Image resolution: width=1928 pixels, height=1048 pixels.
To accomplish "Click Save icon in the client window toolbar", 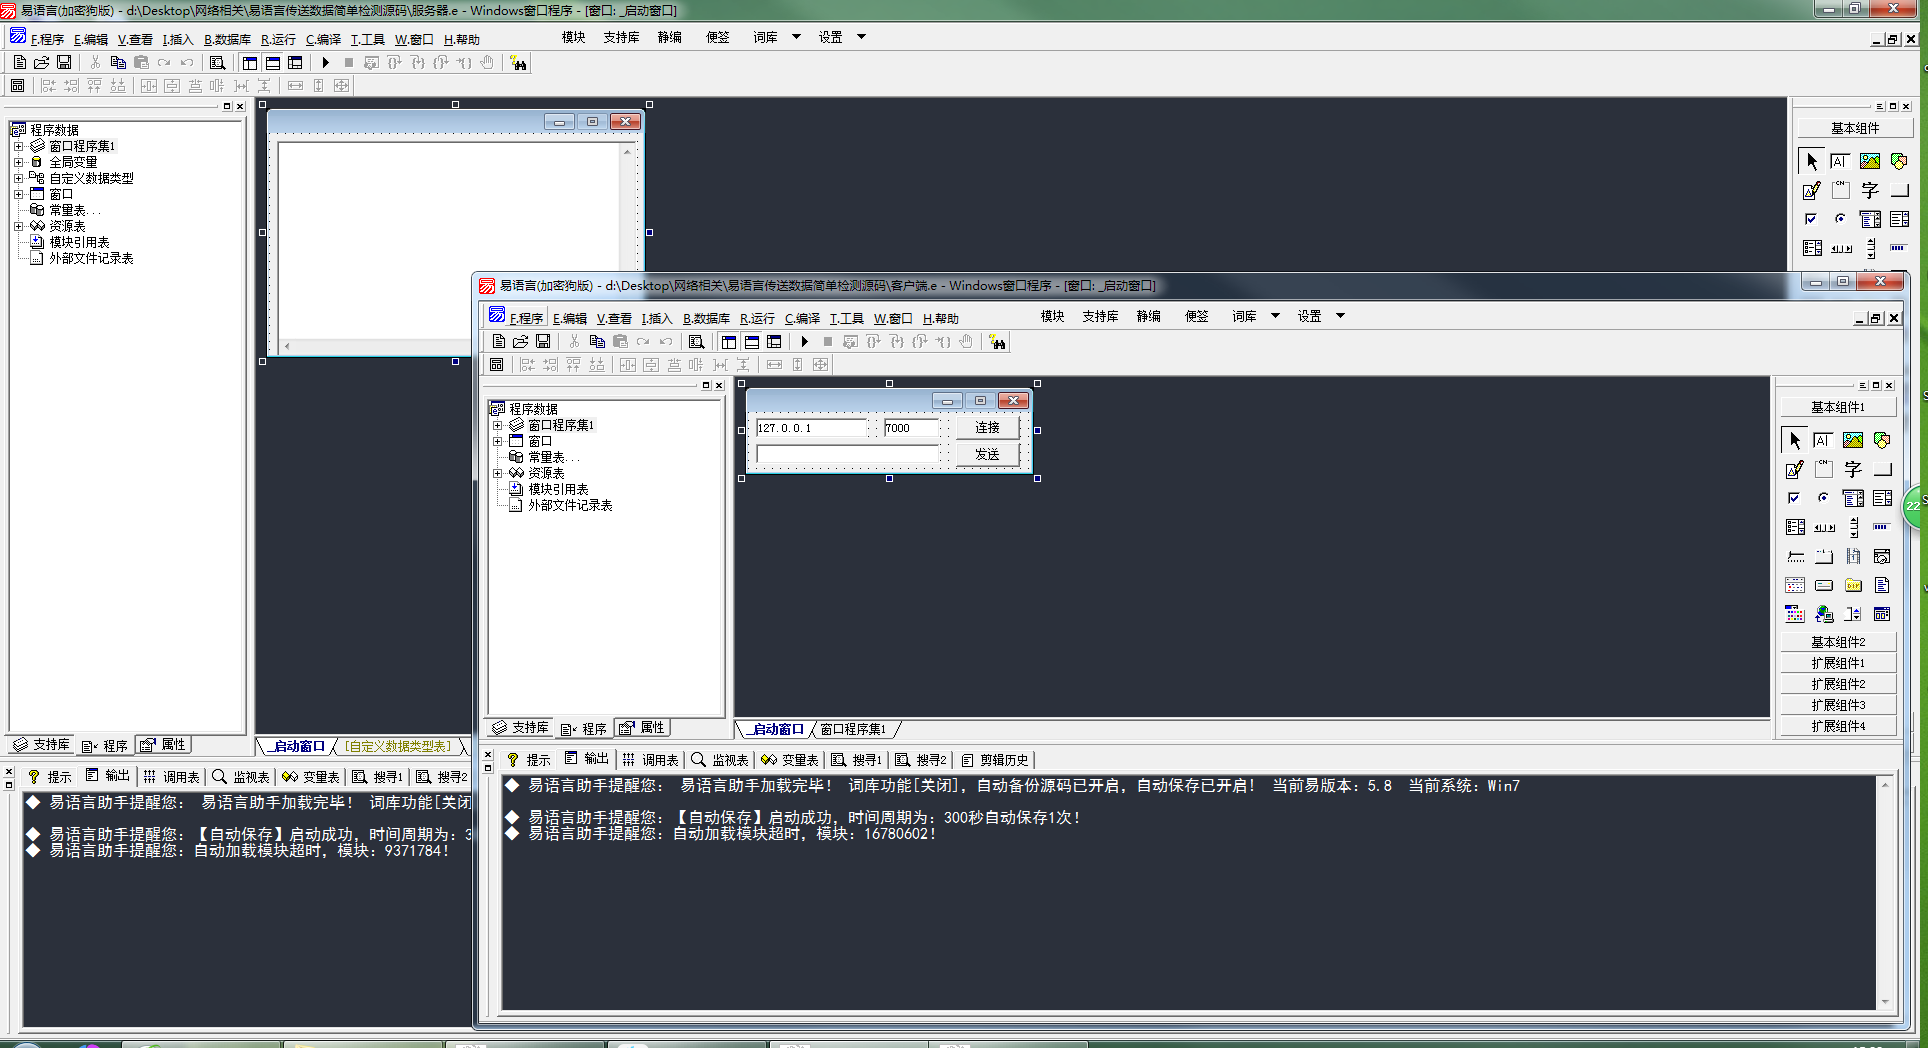I will 543,342.
